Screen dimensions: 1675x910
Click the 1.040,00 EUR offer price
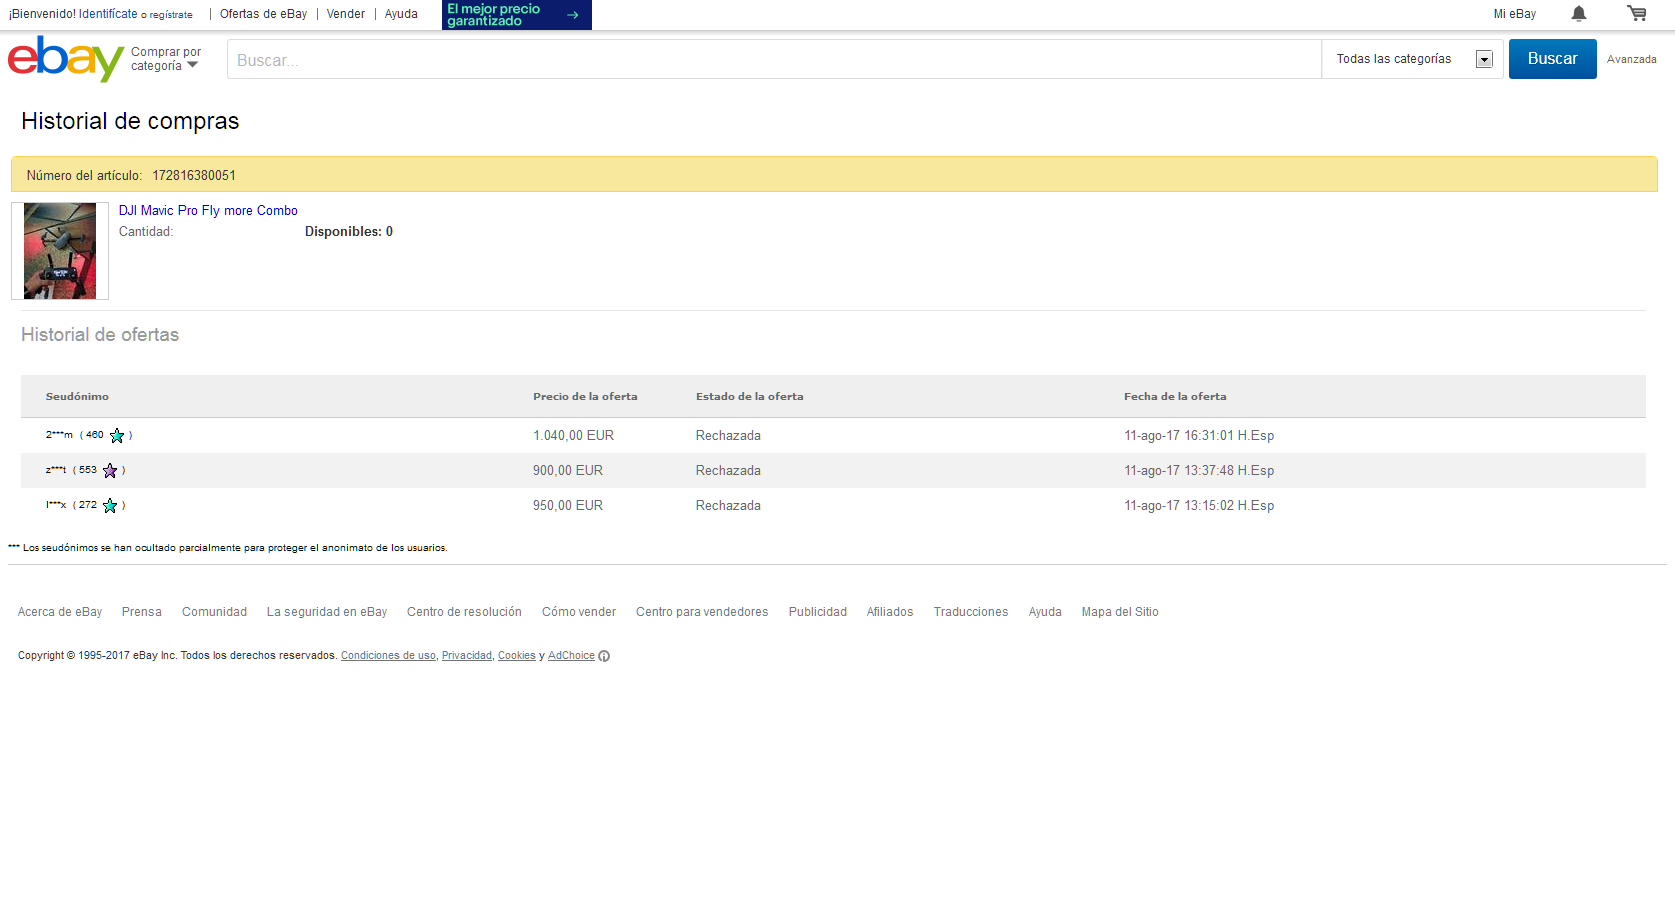tap(573, 436)
